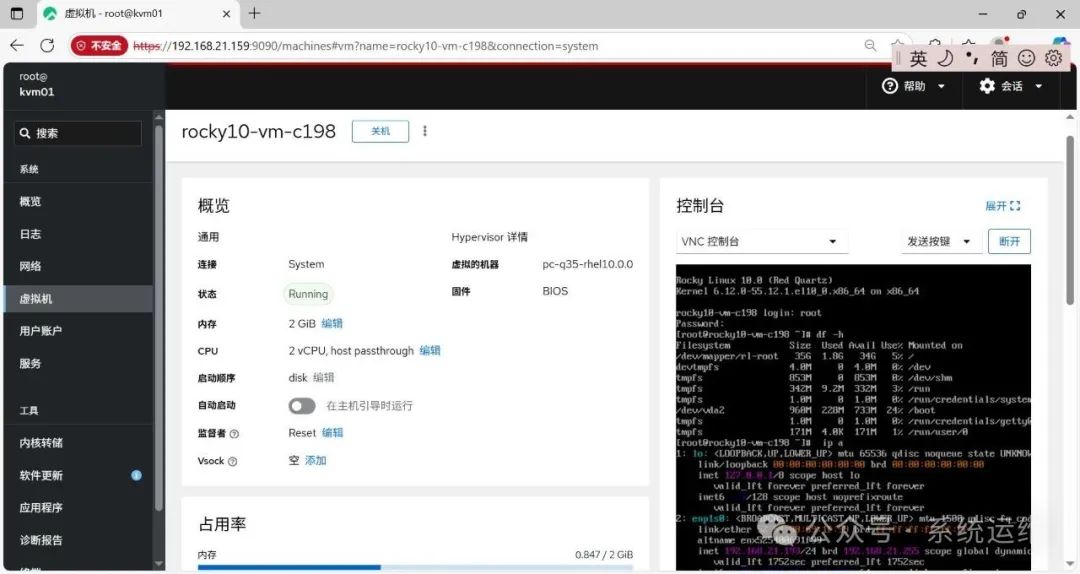Open 内核转储 in the sidebar
Viewport: 1080px width, 574px height.
79,442
